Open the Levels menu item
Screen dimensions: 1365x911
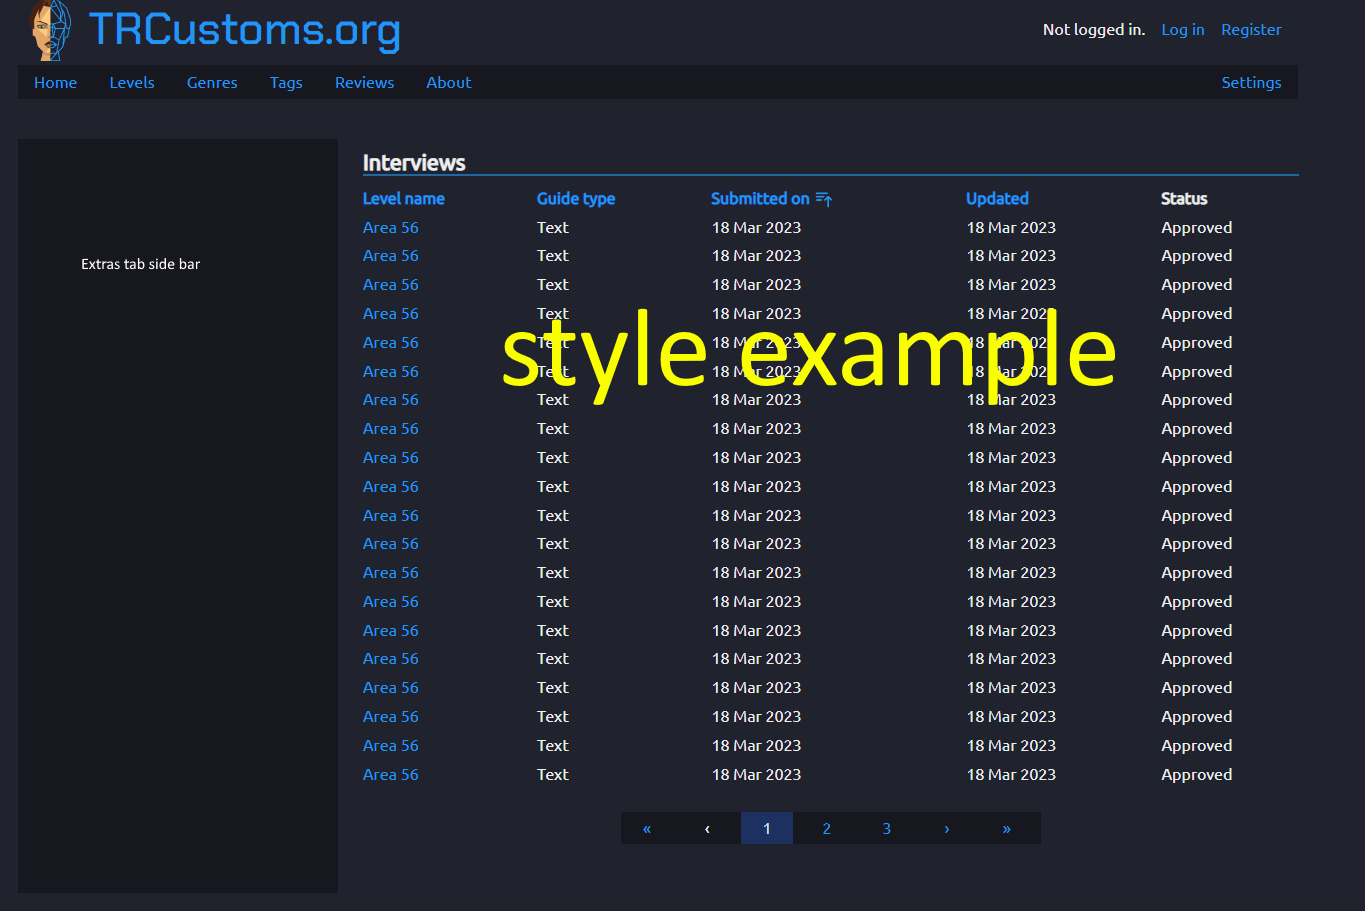click(132, 82)
